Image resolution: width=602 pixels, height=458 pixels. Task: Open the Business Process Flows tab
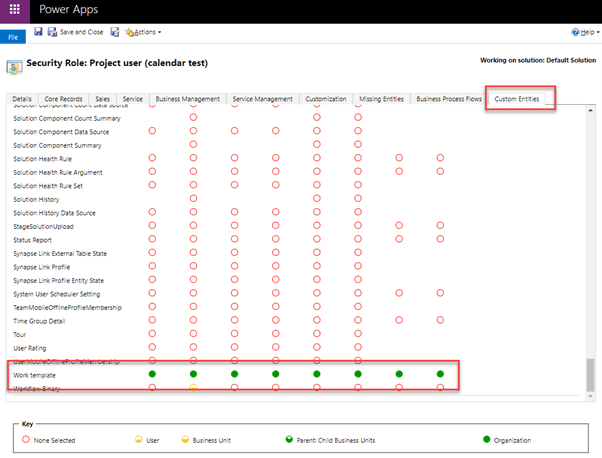coord(449,99)
